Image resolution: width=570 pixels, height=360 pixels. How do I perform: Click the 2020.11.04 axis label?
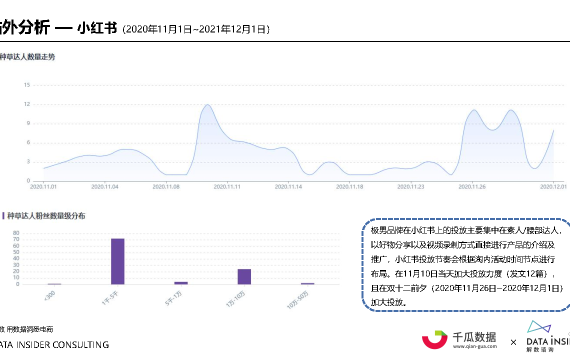point(105,187)
